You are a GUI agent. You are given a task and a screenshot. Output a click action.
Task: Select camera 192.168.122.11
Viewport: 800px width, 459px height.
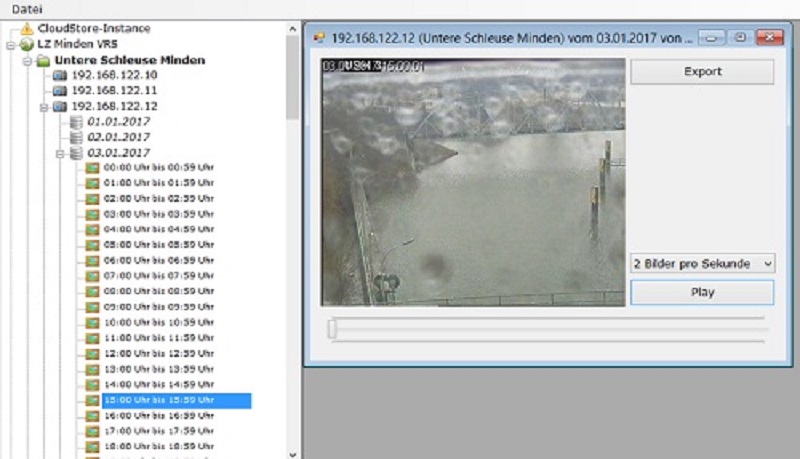[114, 91]
